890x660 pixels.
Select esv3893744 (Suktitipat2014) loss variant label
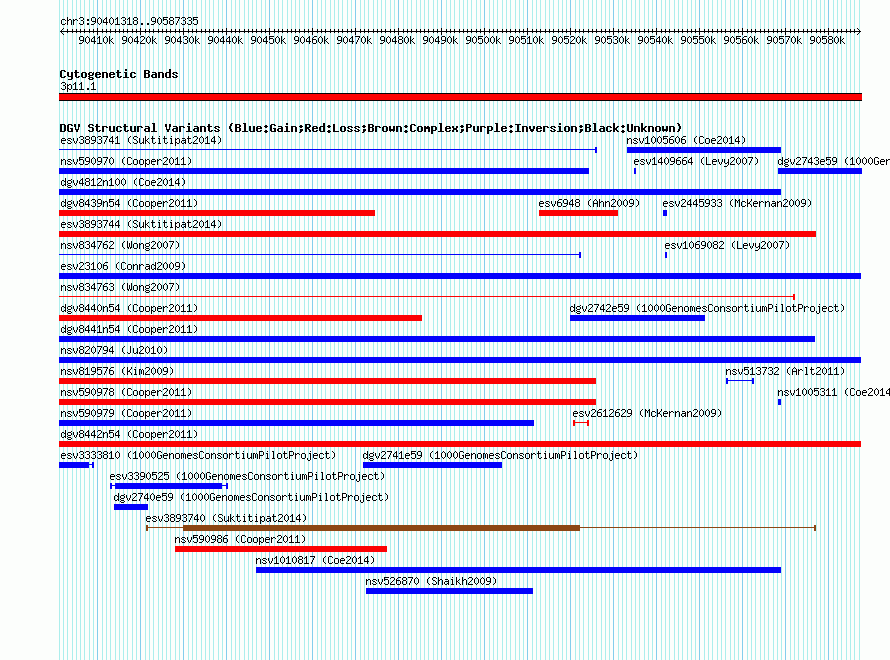(141, 224)
